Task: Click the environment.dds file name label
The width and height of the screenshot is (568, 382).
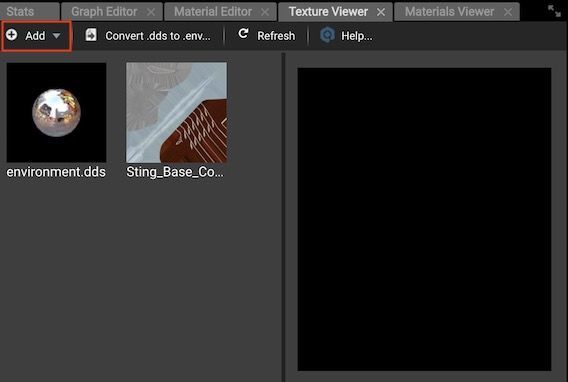Action: tap(56, 172)
